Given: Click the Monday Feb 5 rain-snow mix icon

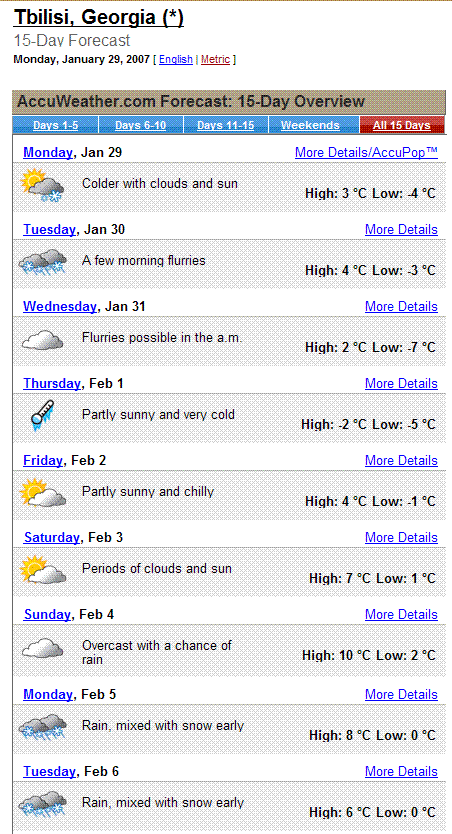Looking at the screenshot, I should pos(43,727).
